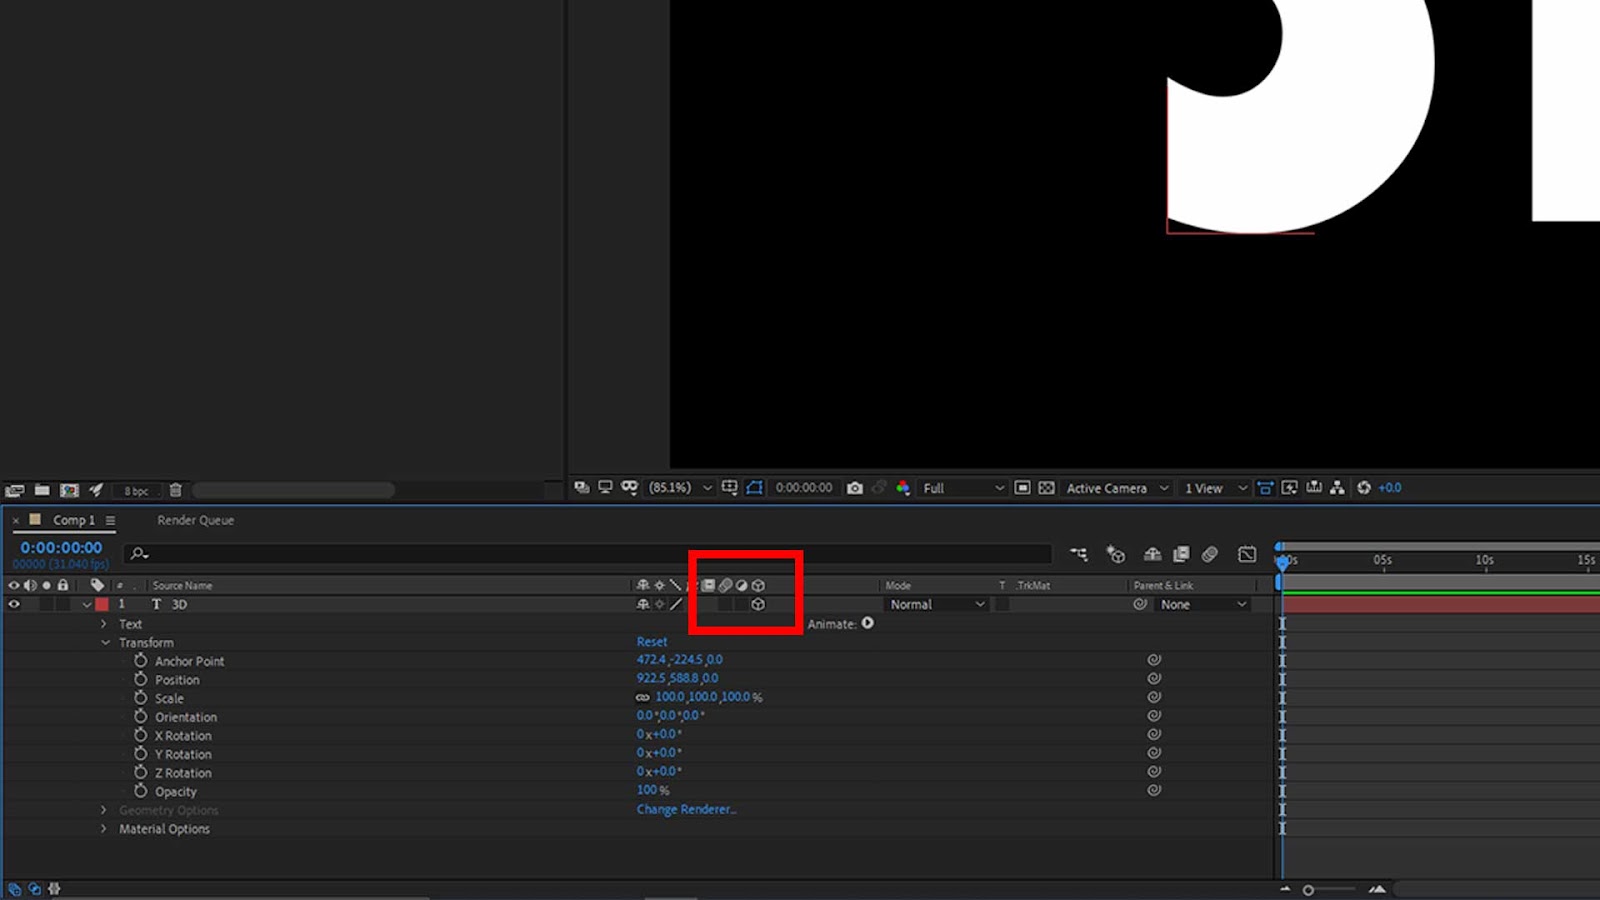Viewport: 1600px width, 900px height.
Task: Toggle the Orientation stopwatch
Action: click(141, 716)
